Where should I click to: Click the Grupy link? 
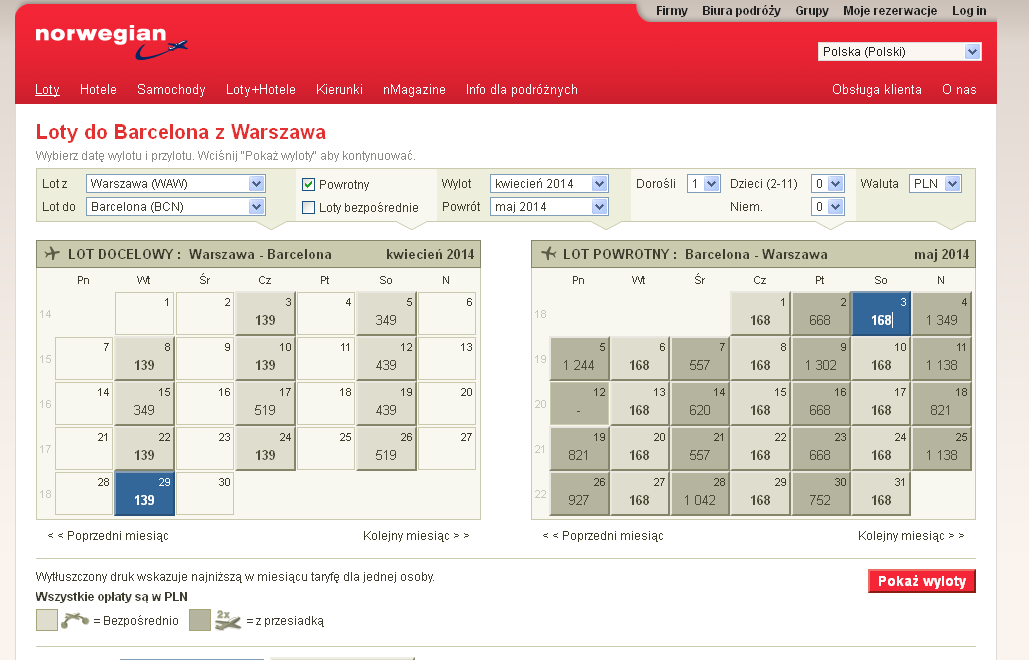(x=812, y=10)
